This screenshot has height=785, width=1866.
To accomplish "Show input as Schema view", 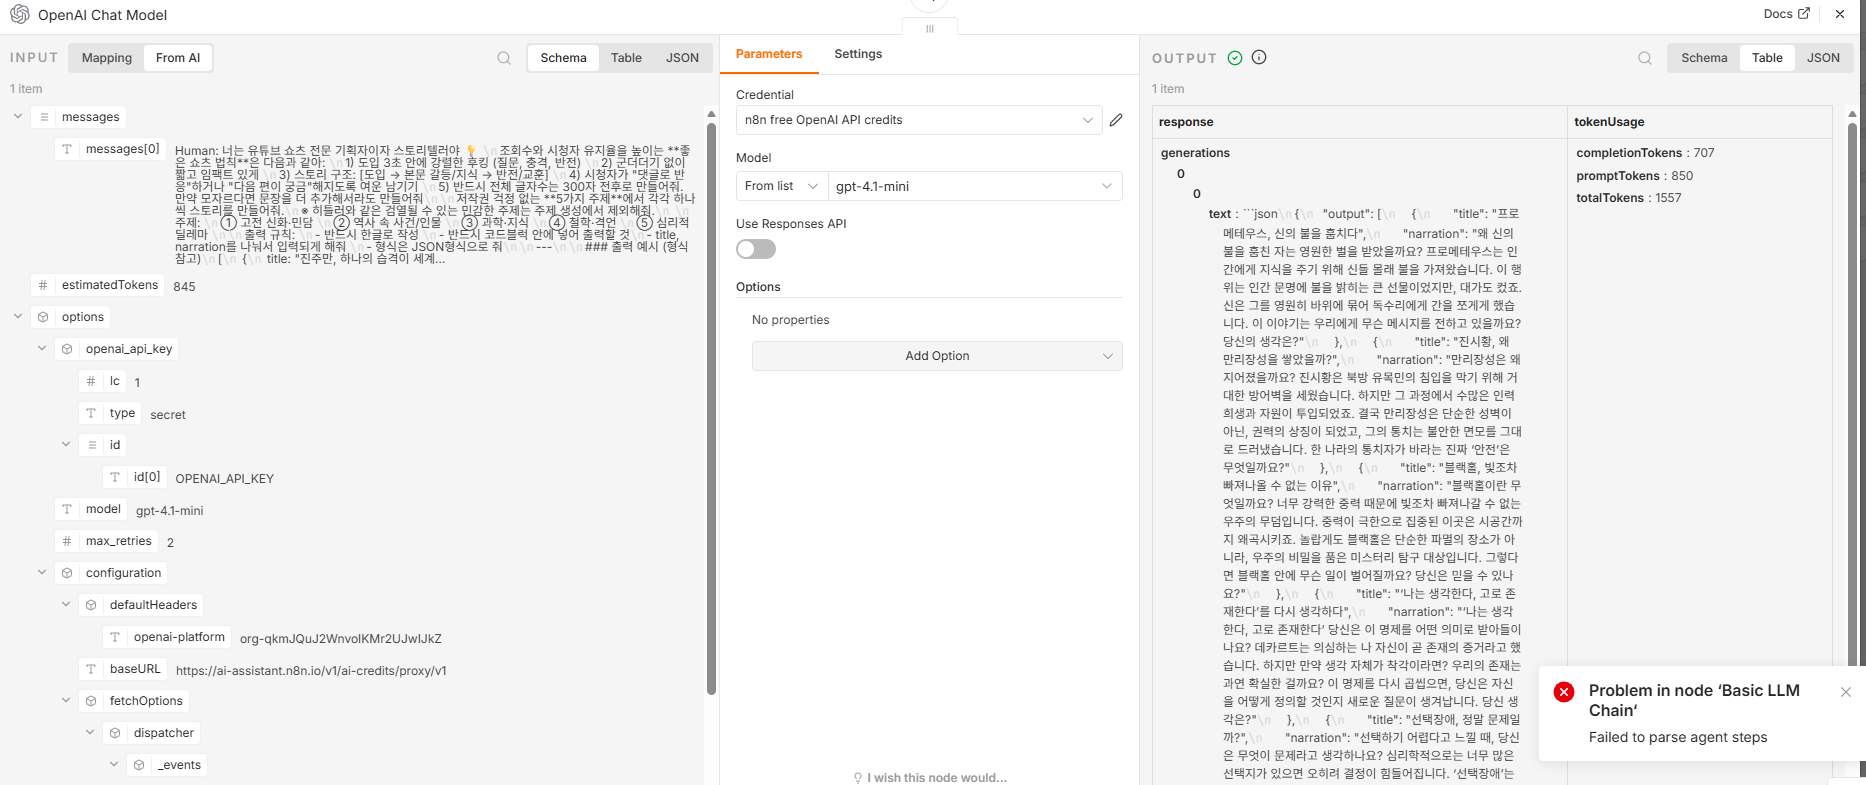I will [x=563, y=58].
